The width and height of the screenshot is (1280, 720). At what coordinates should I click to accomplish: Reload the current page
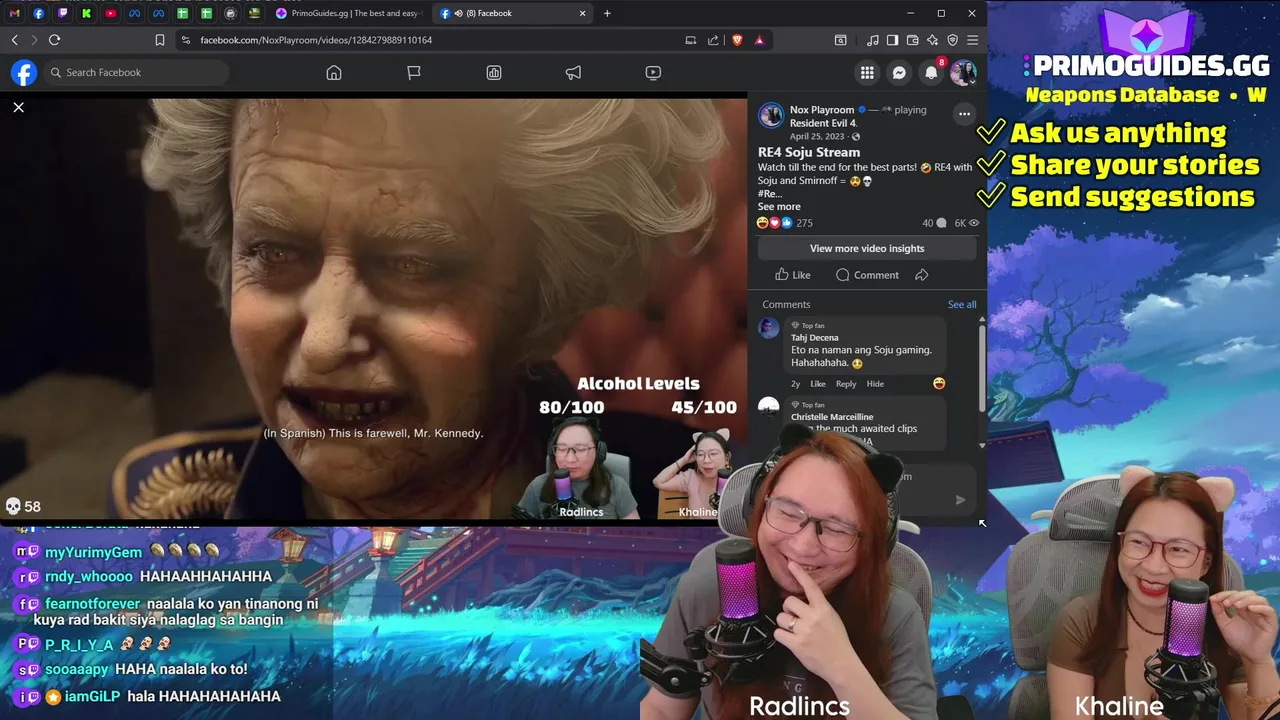[x=54, y=40]
